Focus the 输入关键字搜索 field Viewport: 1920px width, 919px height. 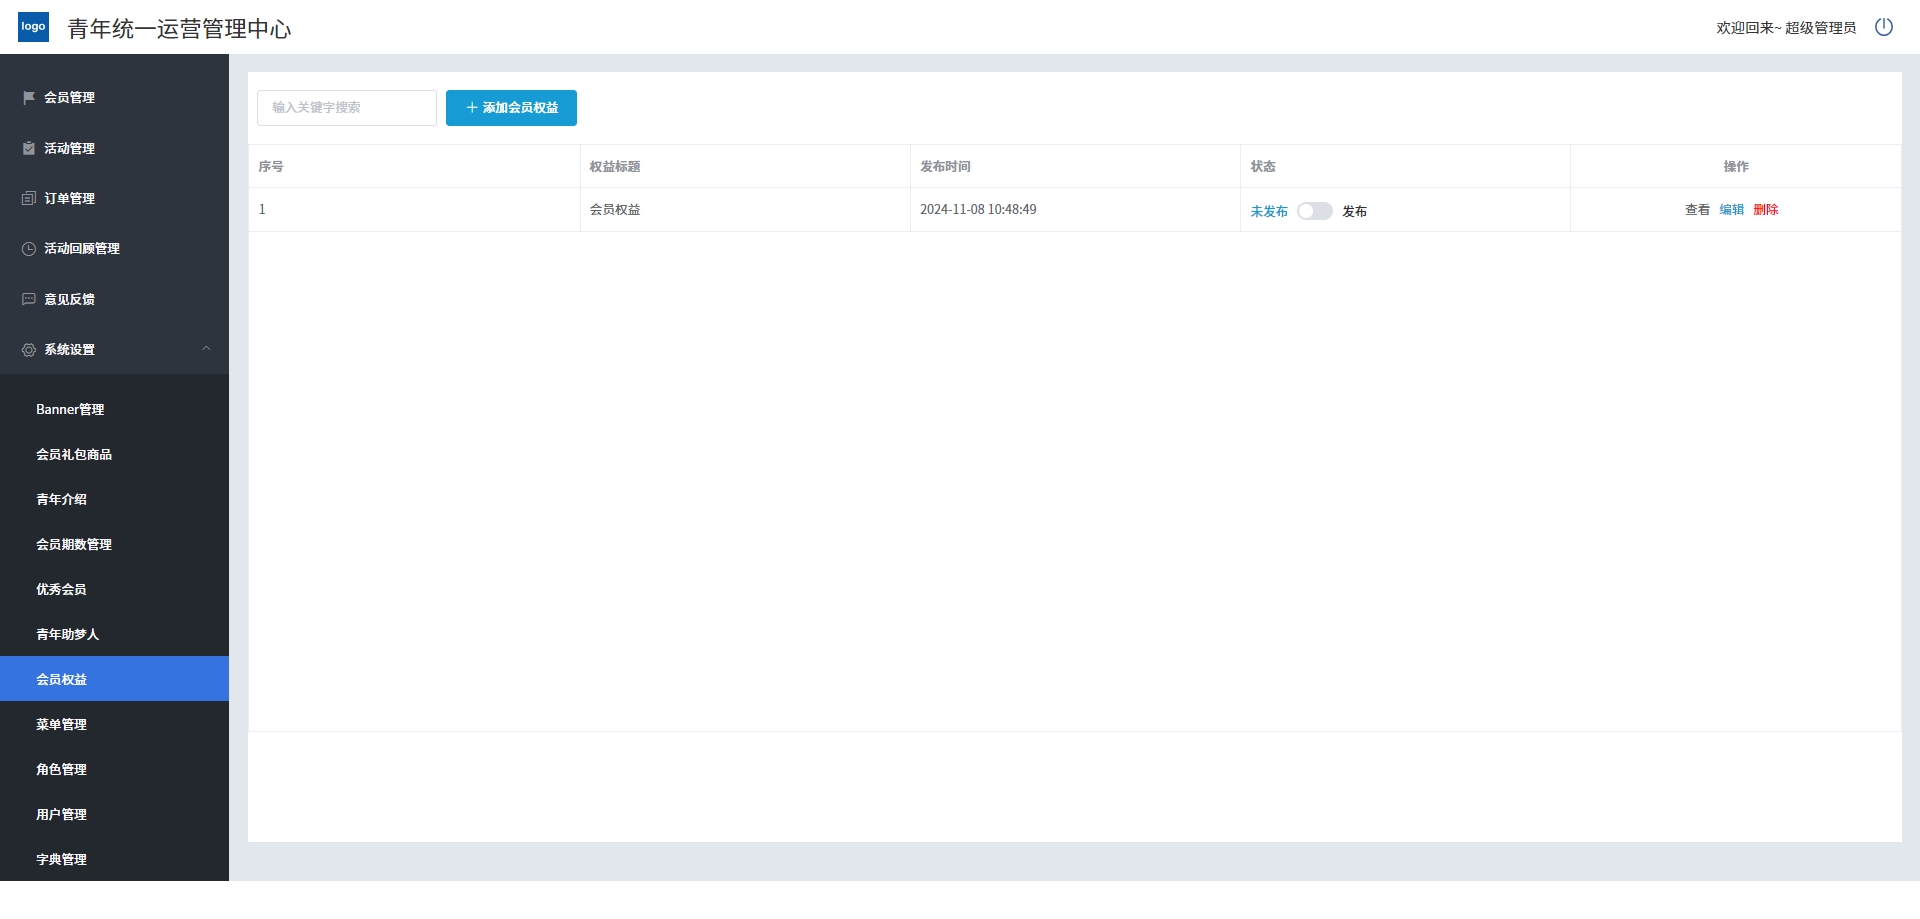(347, 108)
